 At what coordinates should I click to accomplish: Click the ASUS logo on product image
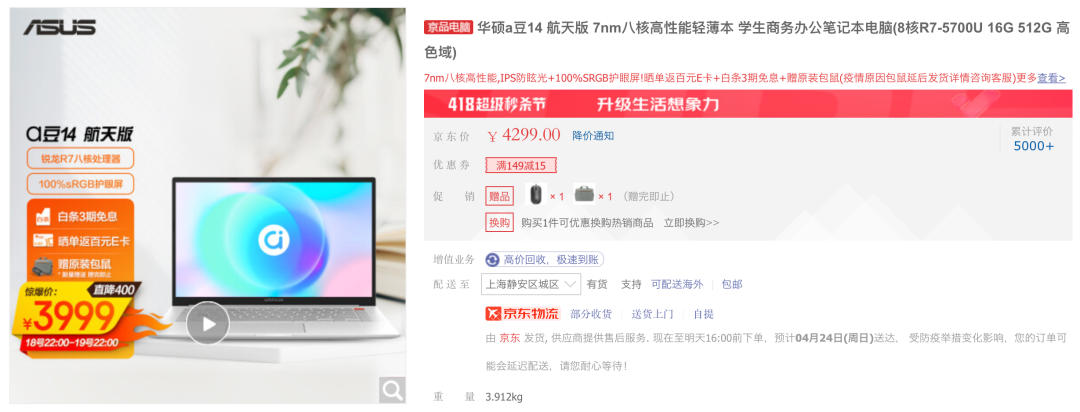(60, 28)
